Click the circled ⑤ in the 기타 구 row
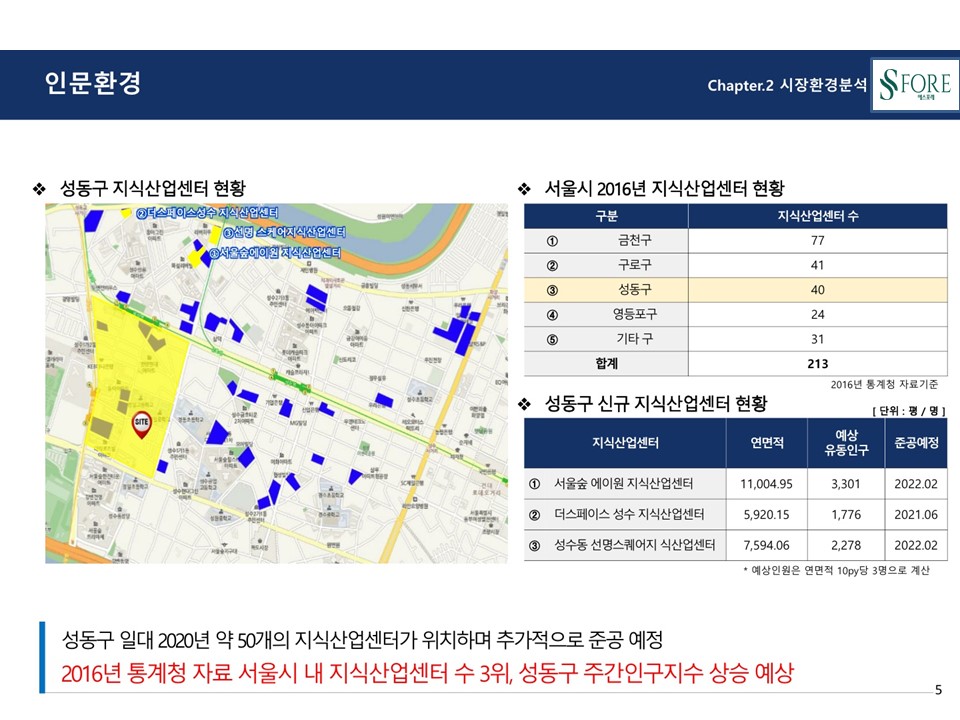Image resolution: width=960 pixels, height=720 pixels. [552, 339]
